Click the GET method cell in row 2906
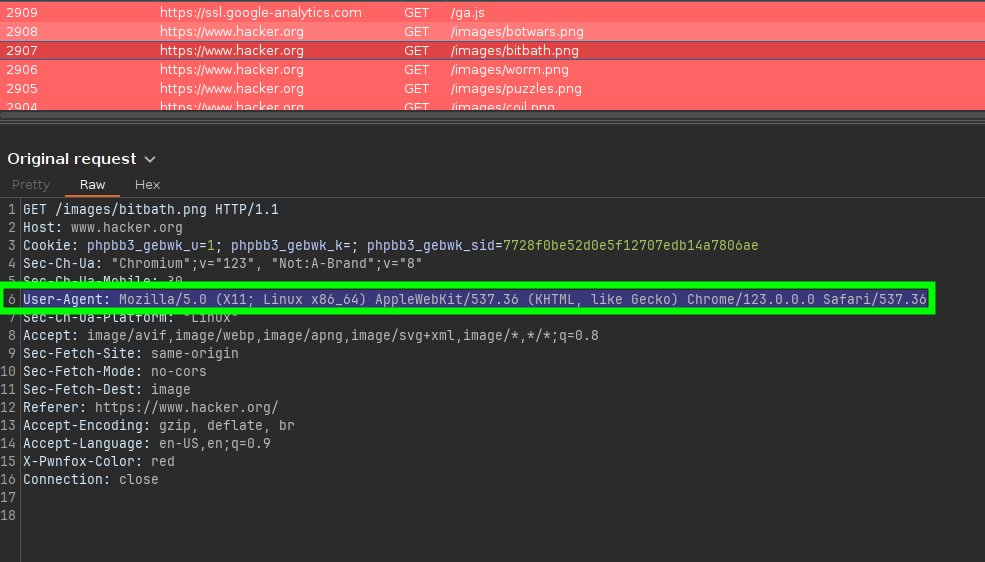 click(416, 70)
